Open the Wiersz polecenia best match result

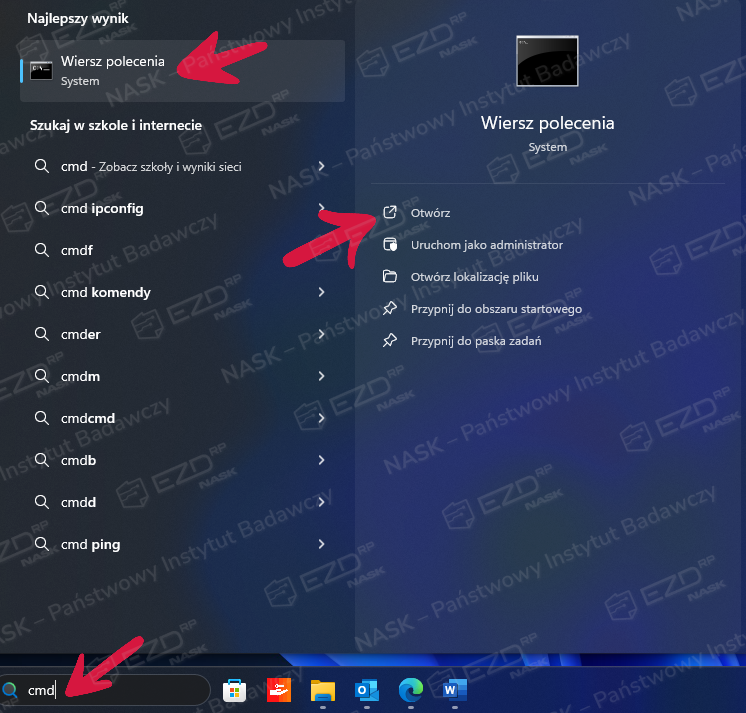[x=180, y=71]
